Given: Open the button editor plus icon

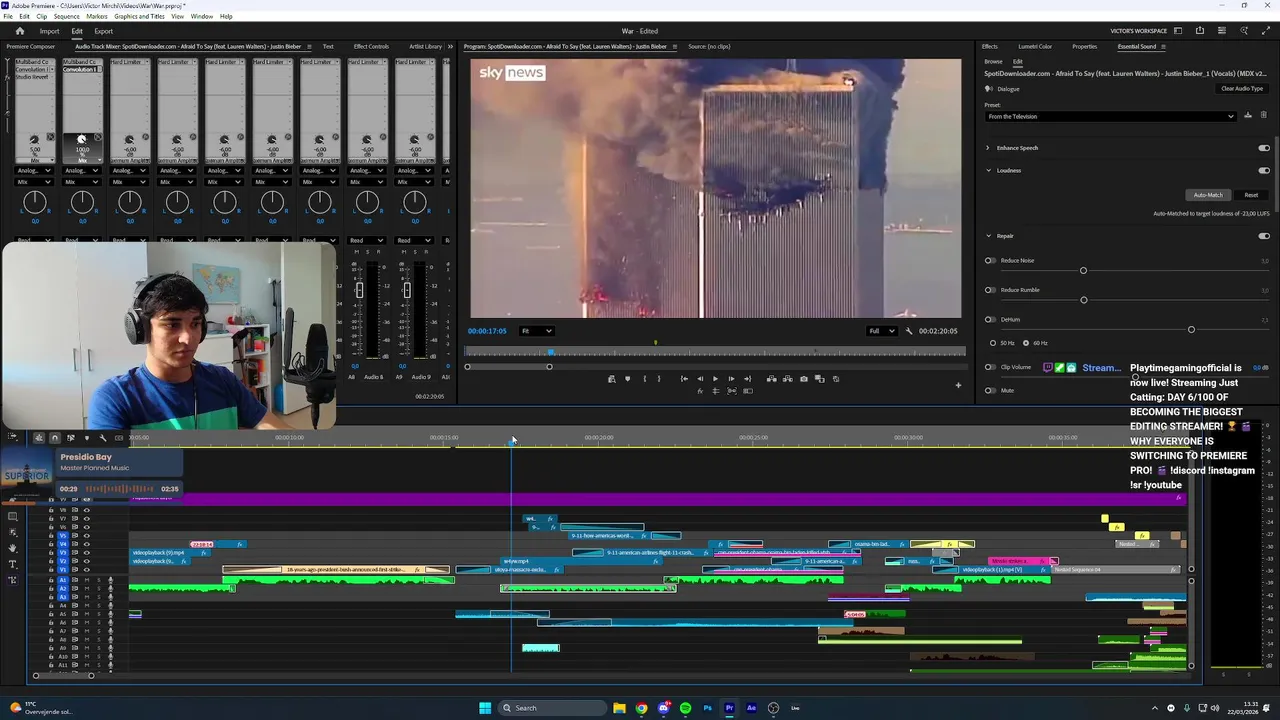Looking at the screenshot, I should coord(958,385).
